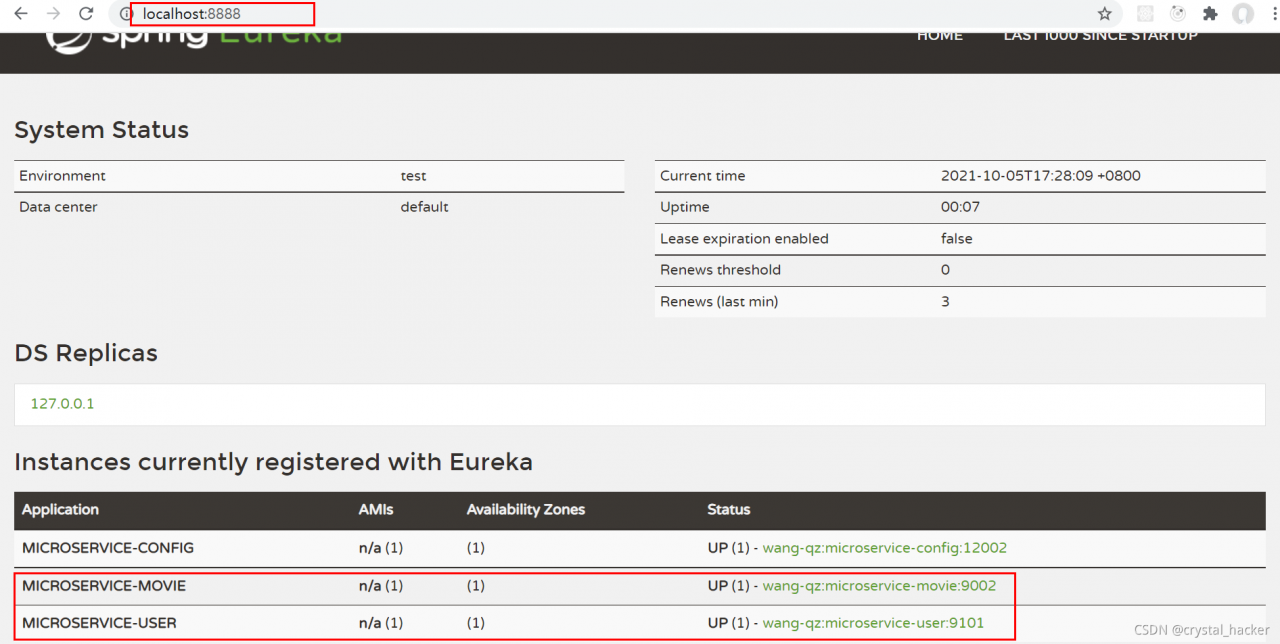Click n/a (1) AMIs cell for MICROSERVICE-USER
The width and height of the screenshot is (1280, 644).
coord(381,623)
